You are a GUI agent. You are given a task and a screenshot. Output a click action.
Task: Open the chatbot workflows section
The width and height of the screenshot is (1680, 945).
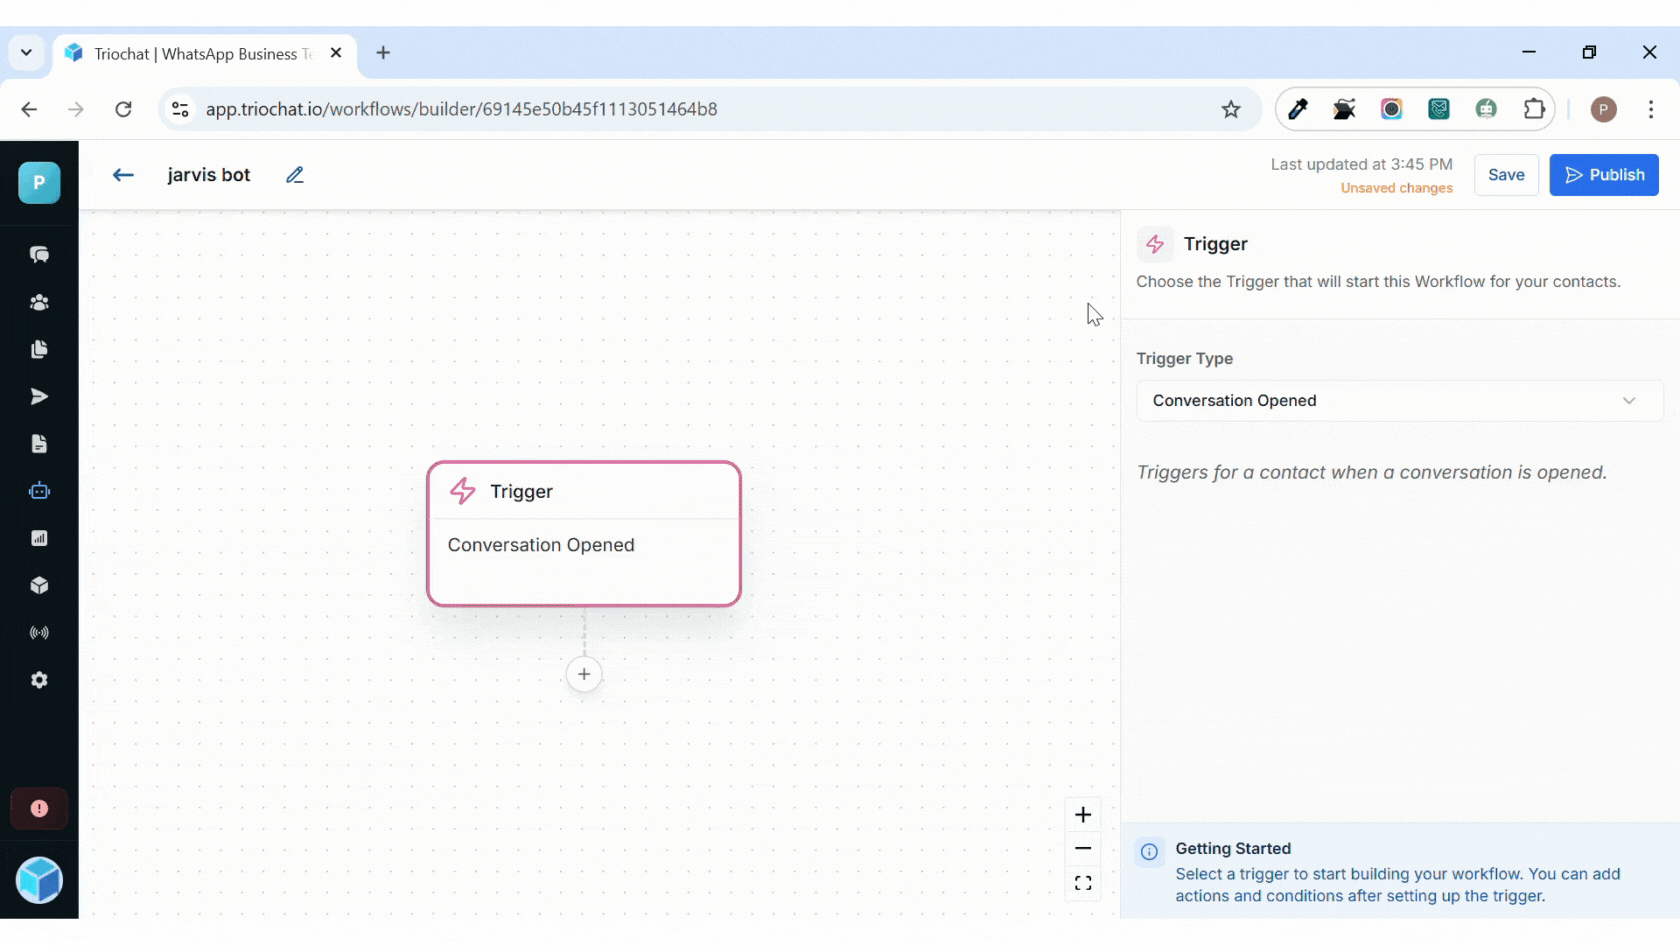39,490
